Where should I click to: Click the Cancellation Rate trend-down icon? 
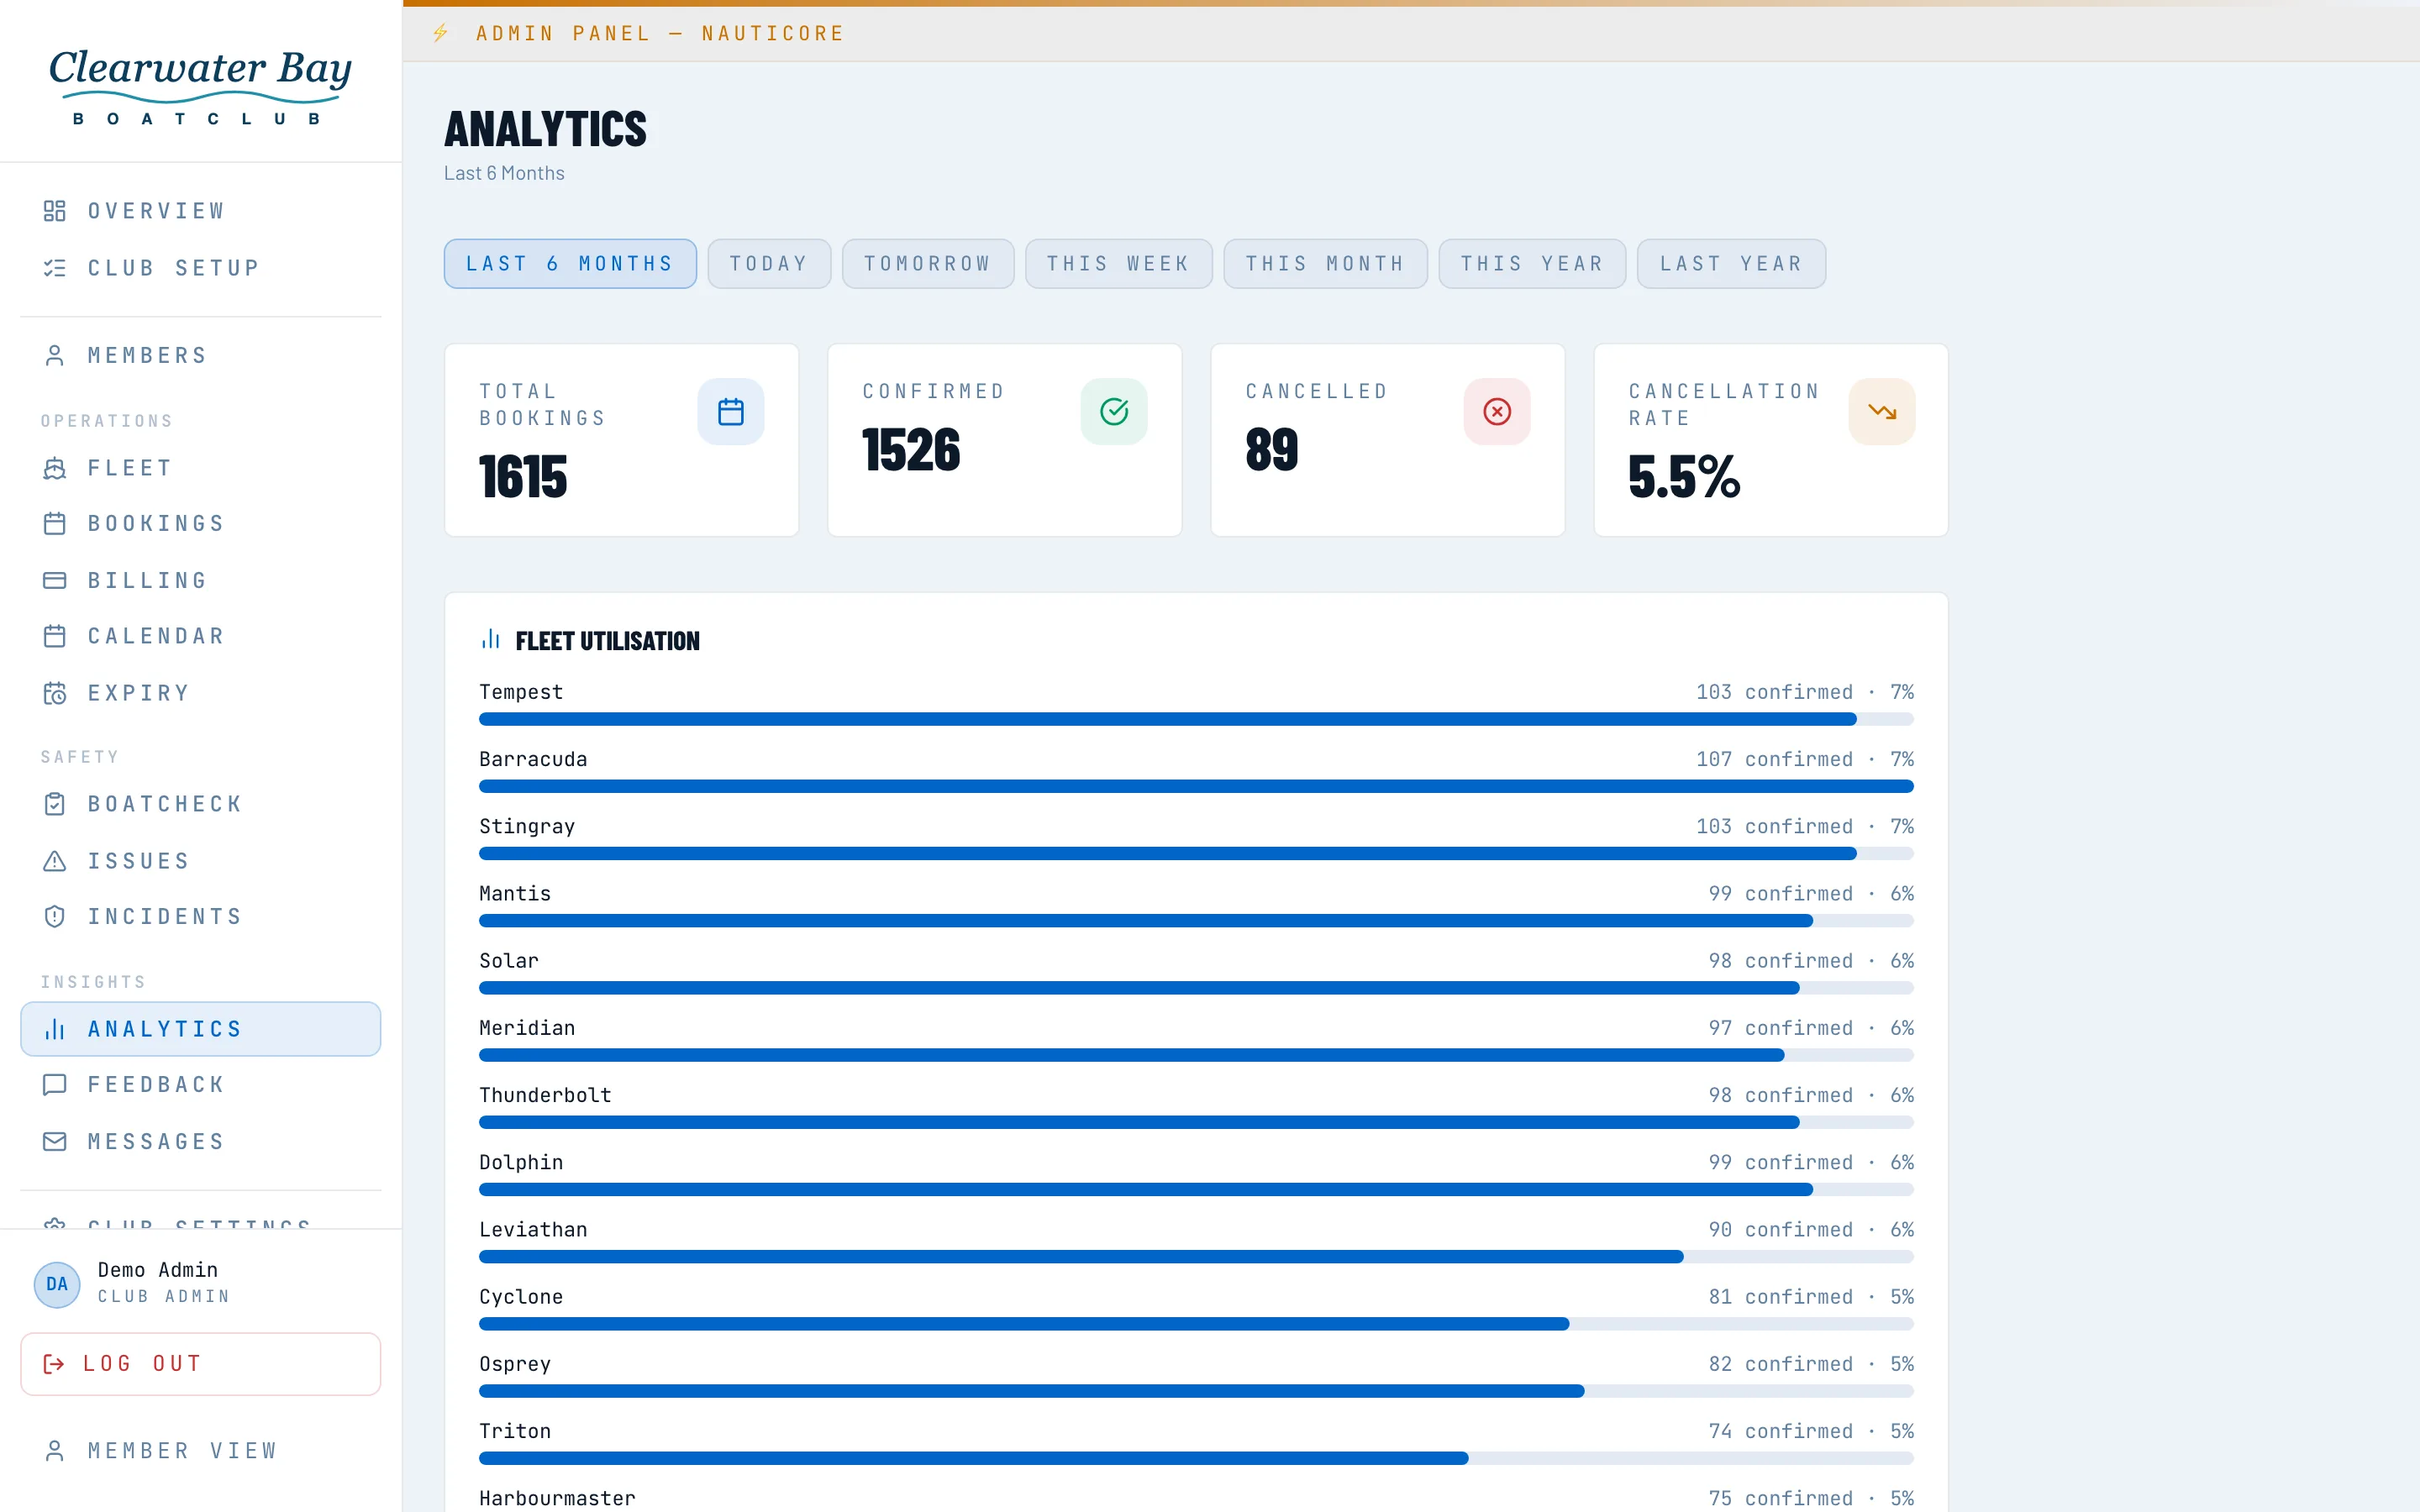tap(1882, 411)
